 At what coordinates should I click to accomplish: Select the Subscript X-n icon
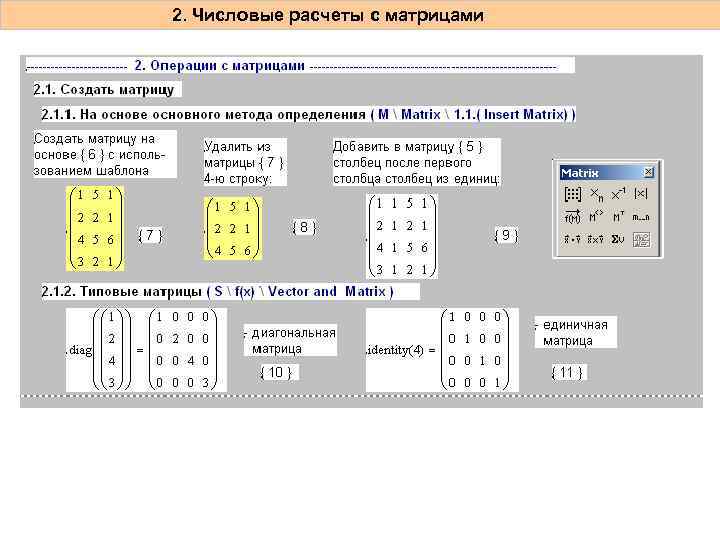pos(596,194)
